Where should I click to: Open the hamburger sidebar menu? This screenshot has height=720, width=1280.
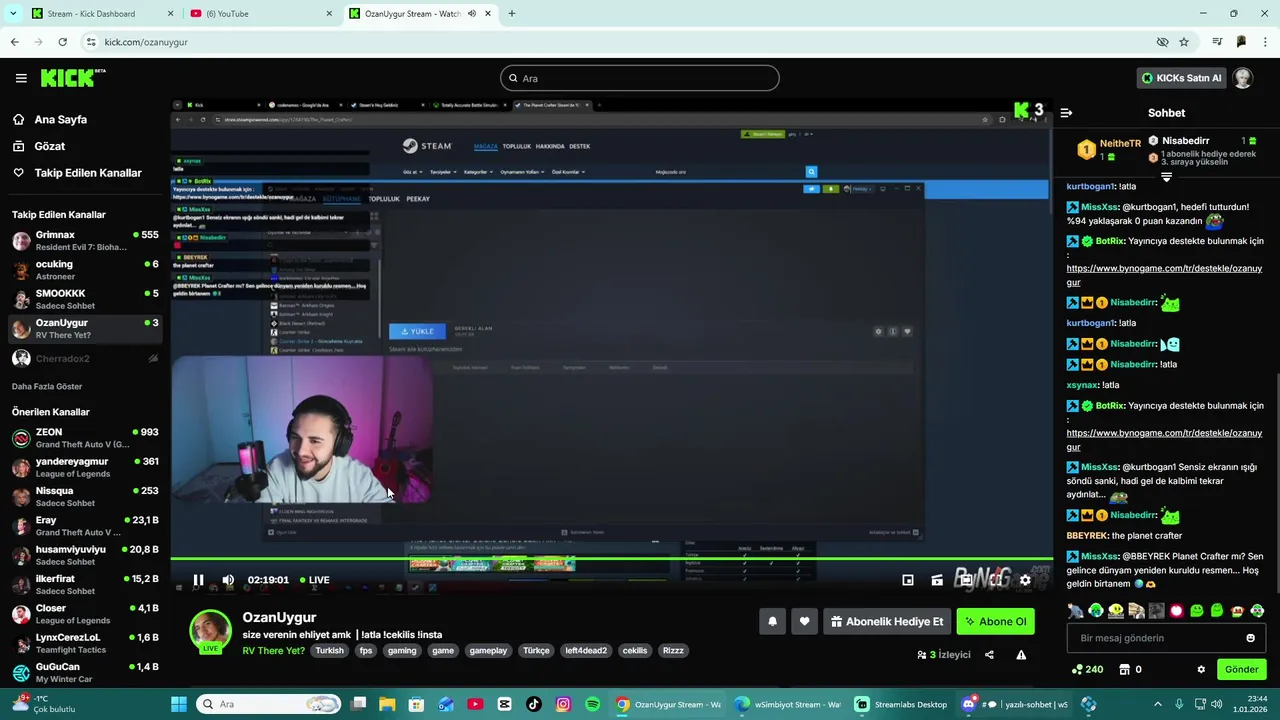(x=21, y=78)
